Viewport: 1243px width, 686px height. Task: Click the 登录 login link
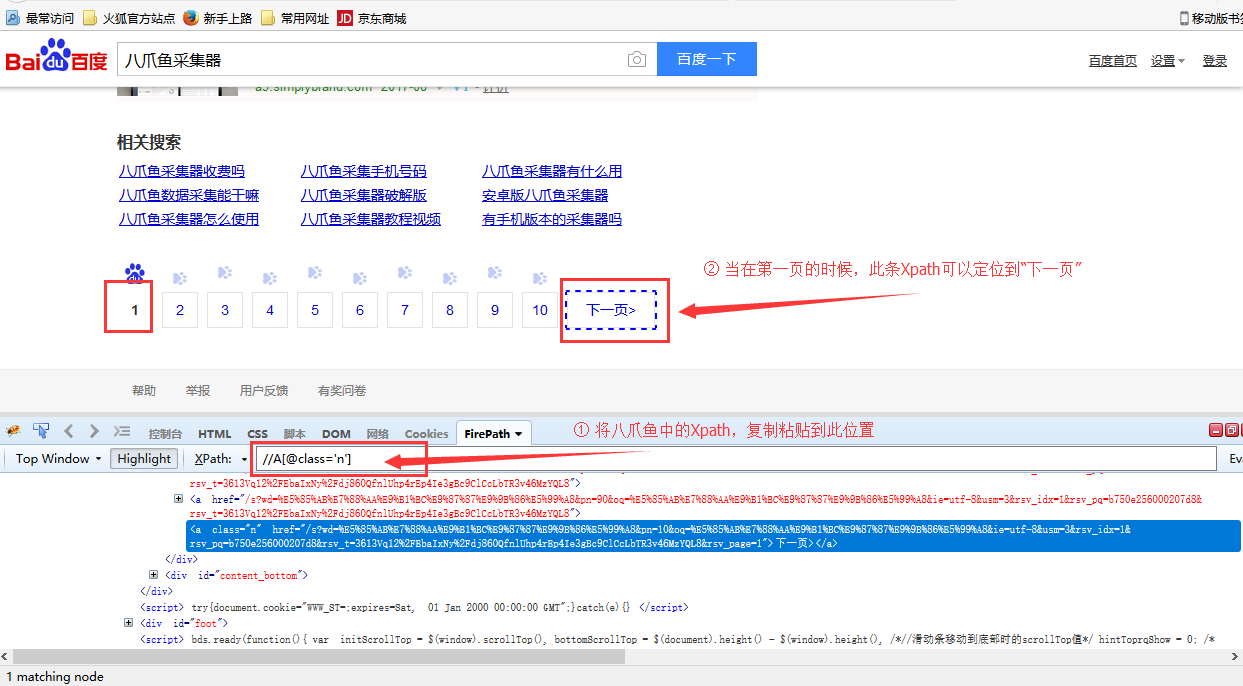pos(1215,61)
